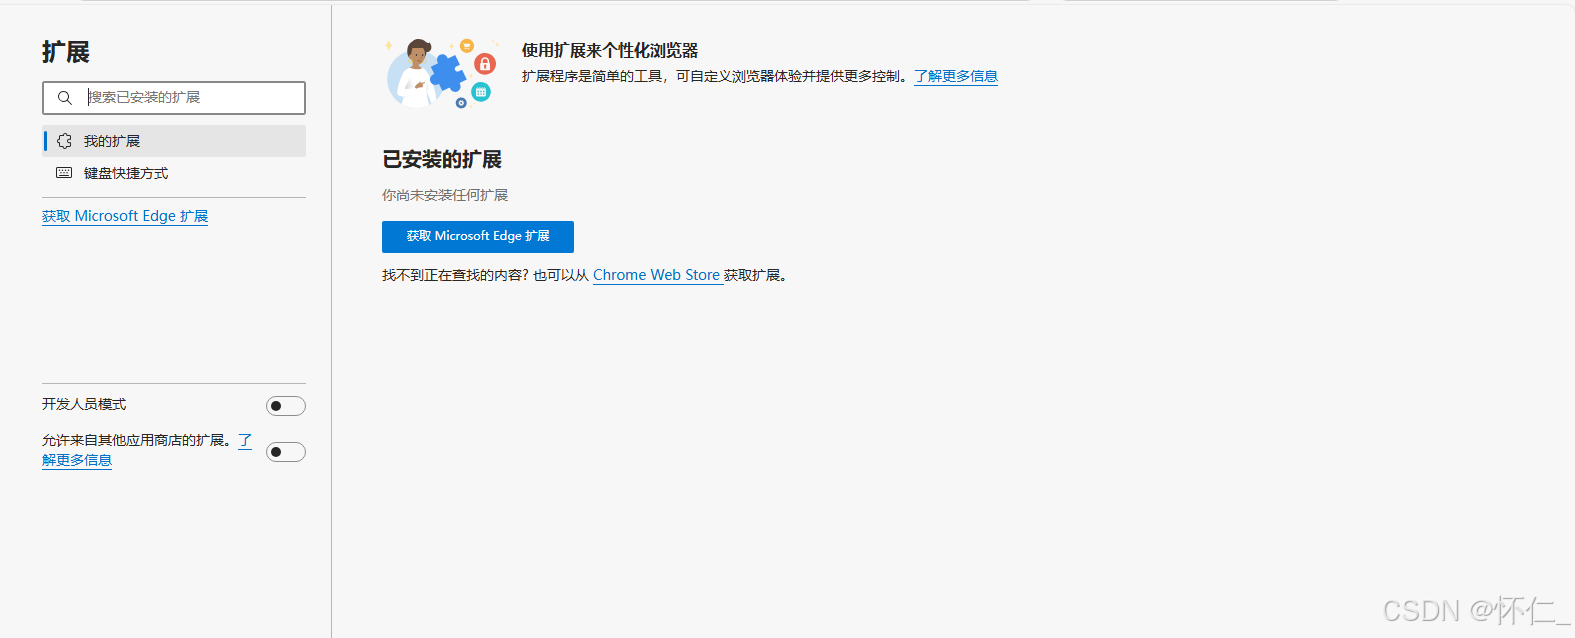
Task: Click the 已安装的扩展 heading
Action: [442, 160]
